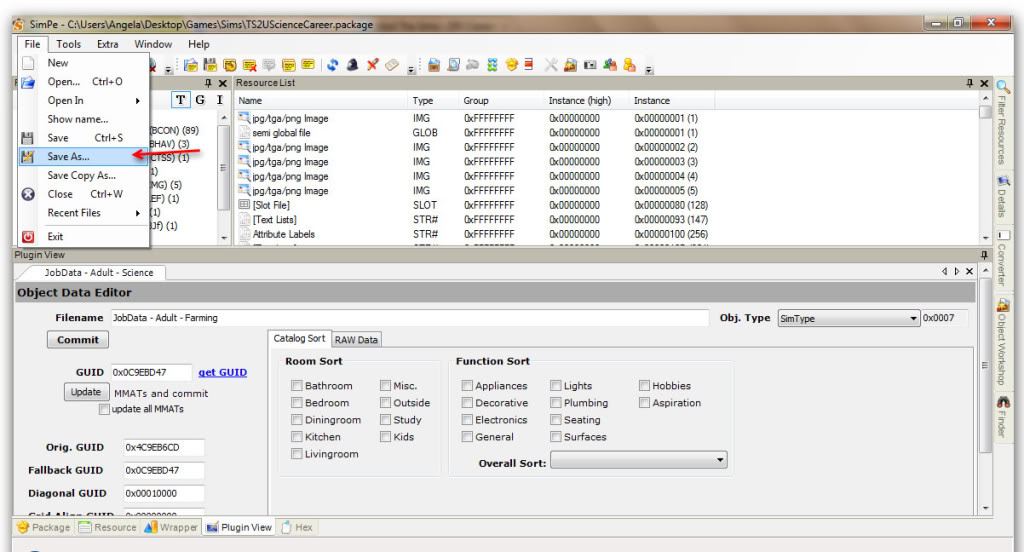Image resolution: width=1024 pixels, height=552 pixels.
Task: Check the Plumbing checkbox
Action: [x=556, y=402]
